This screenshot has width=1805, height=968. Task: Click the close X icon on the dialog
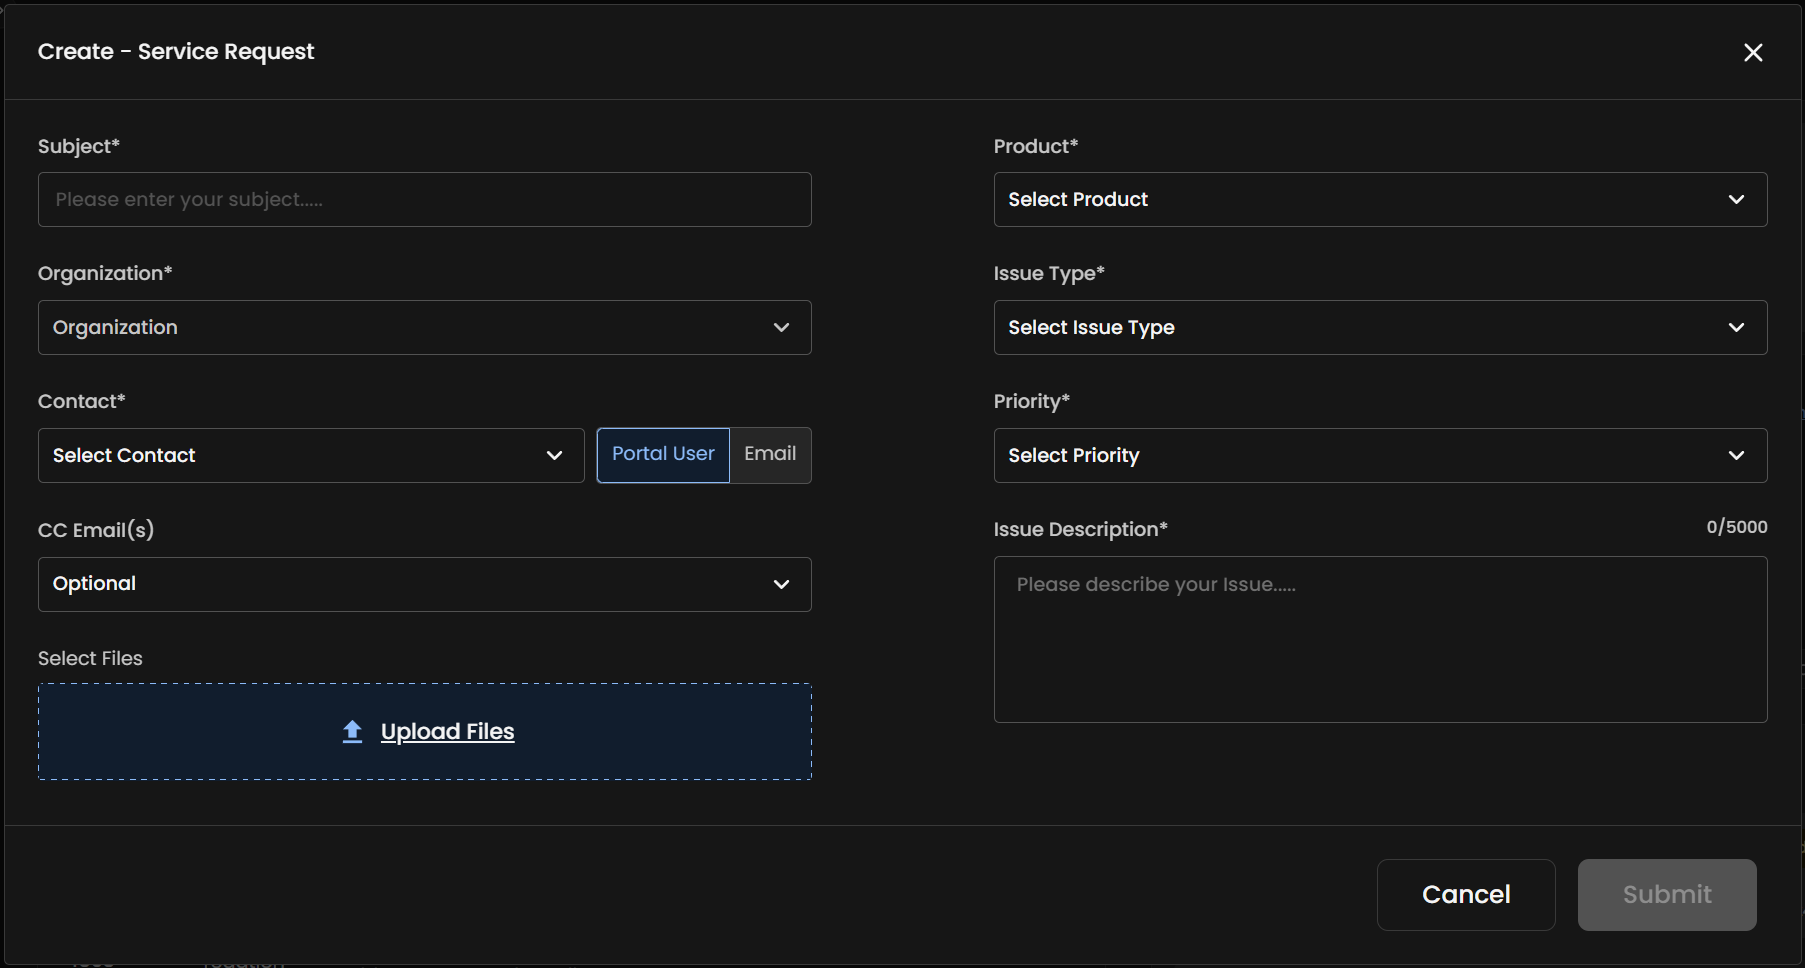click(x=1753, y=52)
